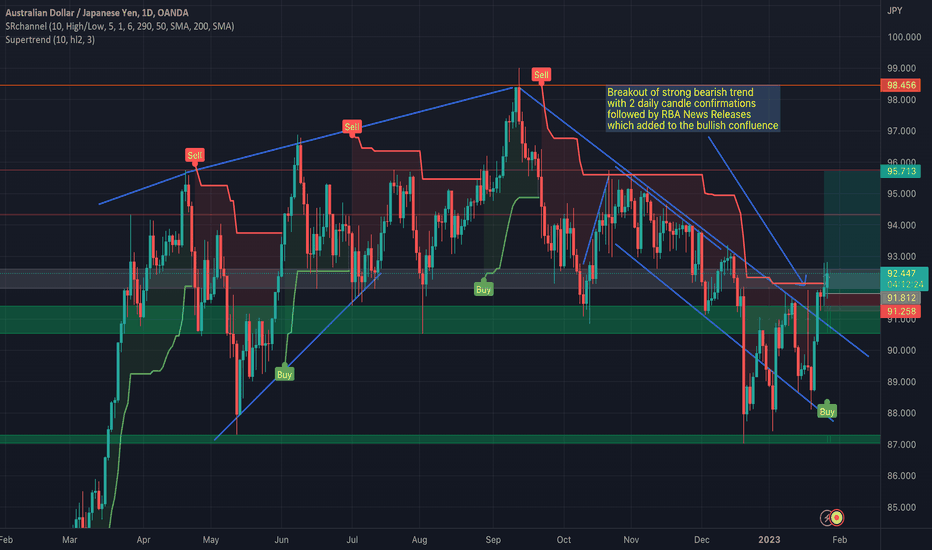Click the 85.000 price axis value
Screen dimensions: 932x550
[x=901, y=508]
